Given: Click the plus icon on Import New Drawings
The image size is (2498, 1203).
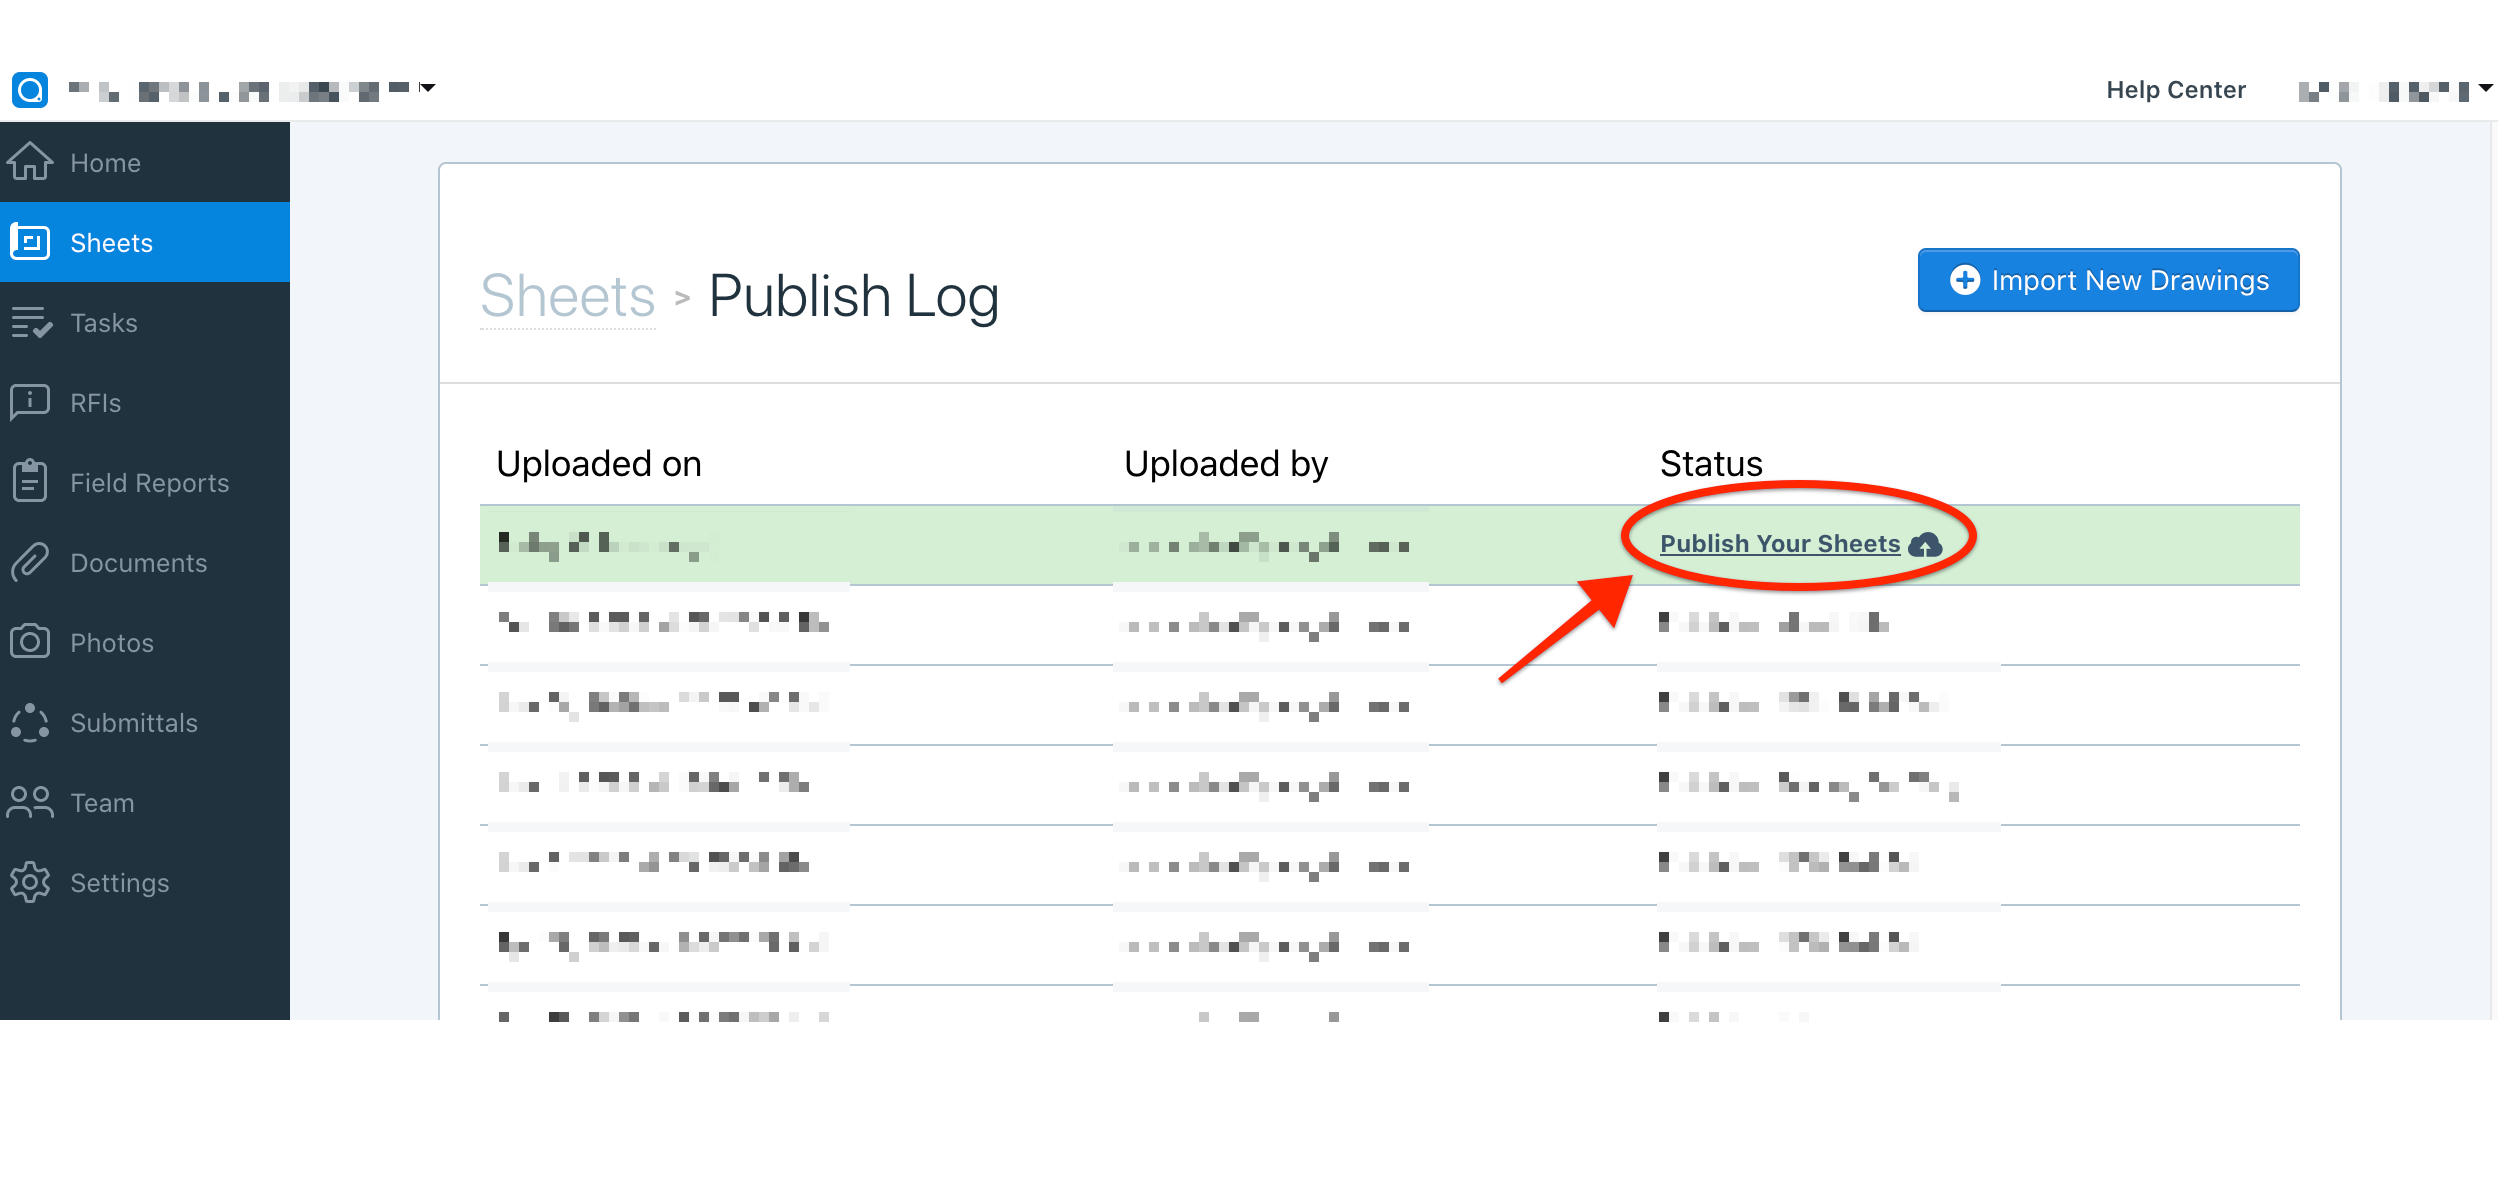Looking at the screenshot, I should [1964, 280].
